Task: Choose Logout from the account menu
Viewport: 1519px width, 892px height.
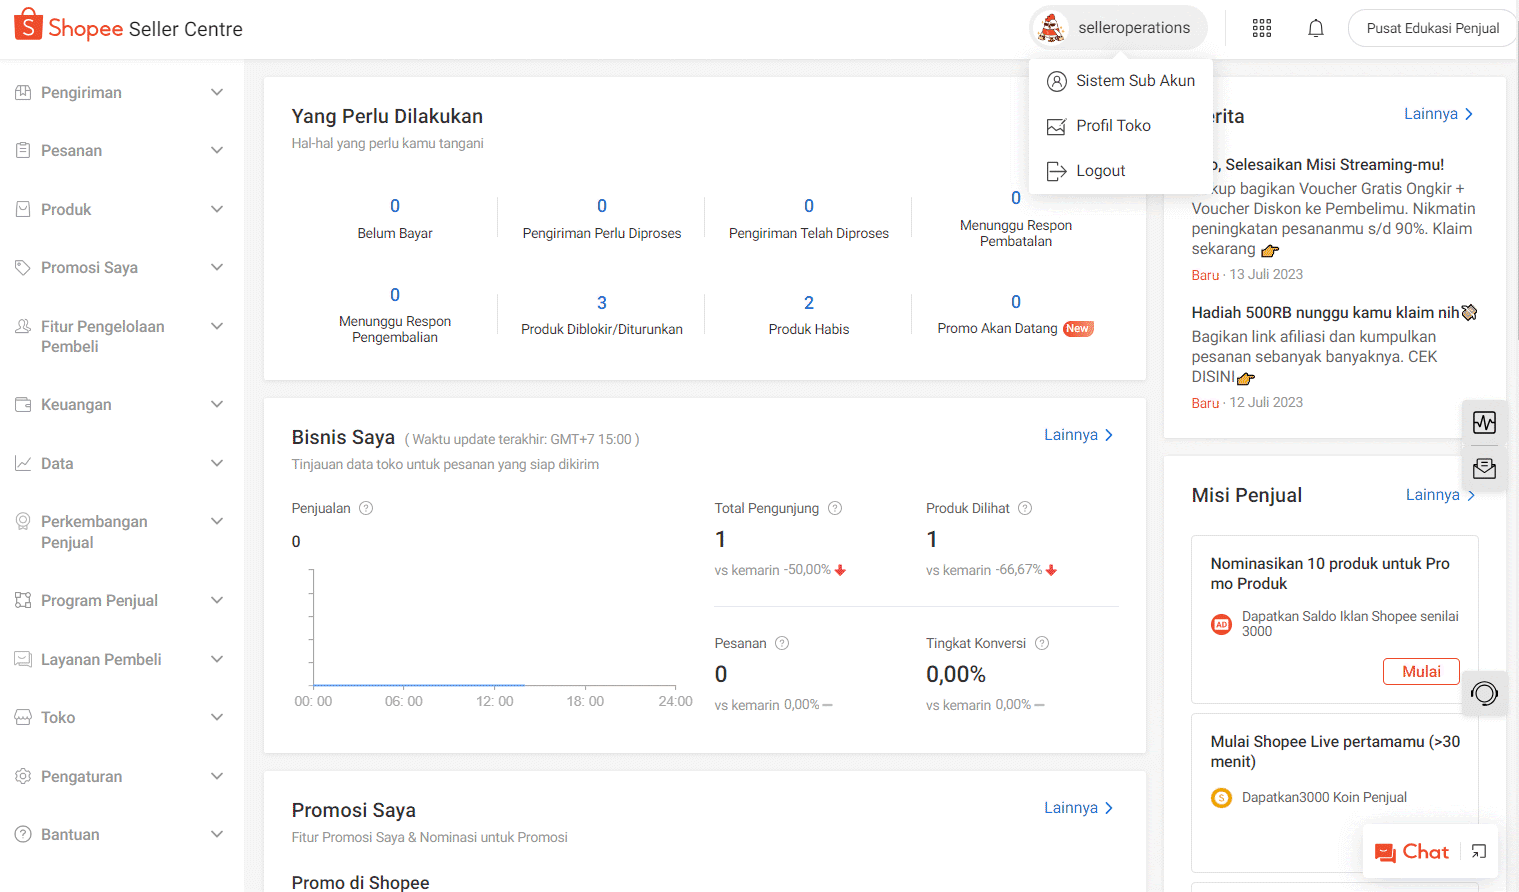Action: tap(1100, 171)
